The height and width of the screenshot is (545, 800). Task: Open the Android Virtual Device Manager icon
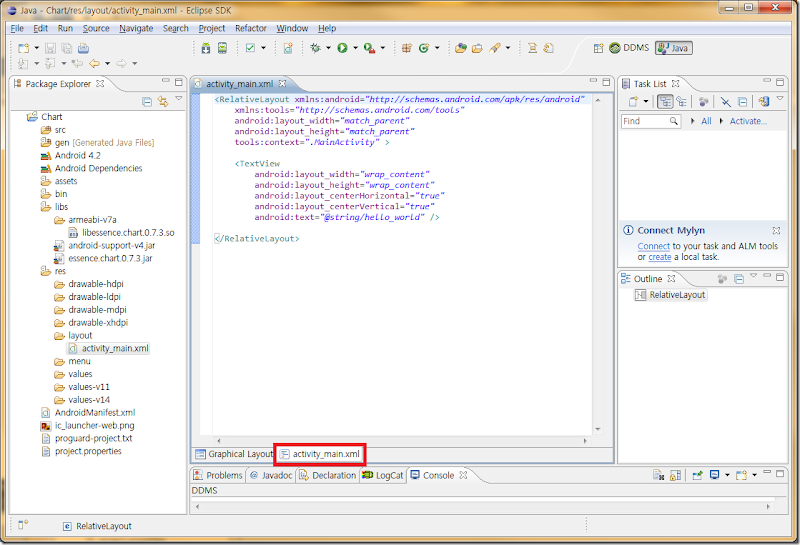(x=222, y=48)
